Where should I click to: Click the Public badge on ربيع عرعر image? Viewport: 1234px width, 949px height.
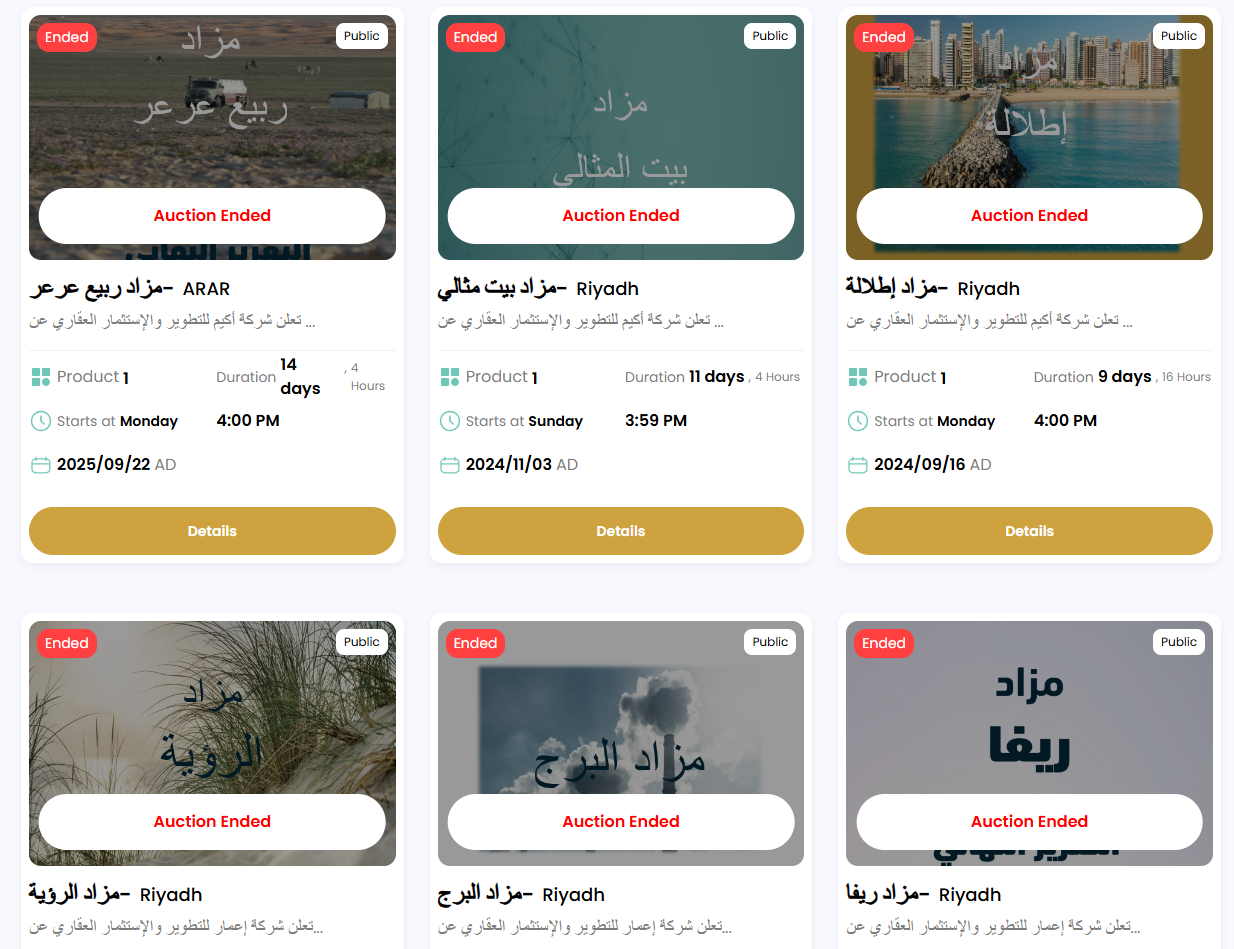pyautogui.click(x=362, y=36)
